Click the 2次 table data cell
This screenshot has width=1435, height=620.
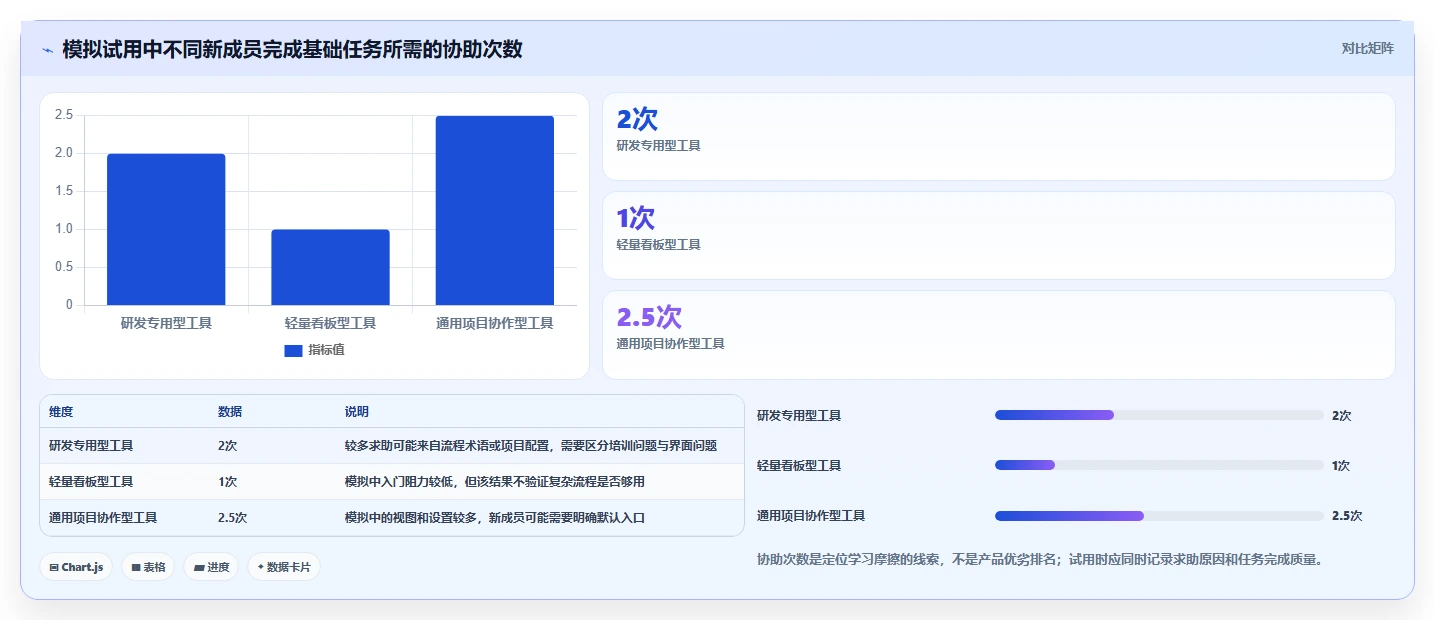(x=227, y=446)
